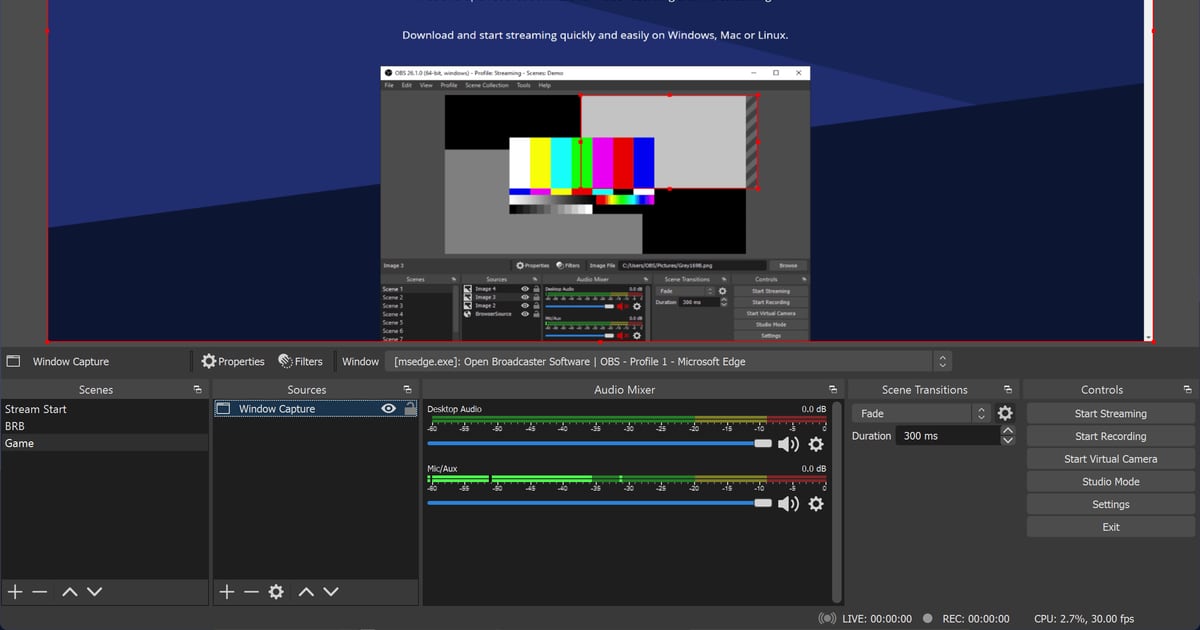Move selected source up in Sources
Viewport: 1200px width, 630px height.
306,592
